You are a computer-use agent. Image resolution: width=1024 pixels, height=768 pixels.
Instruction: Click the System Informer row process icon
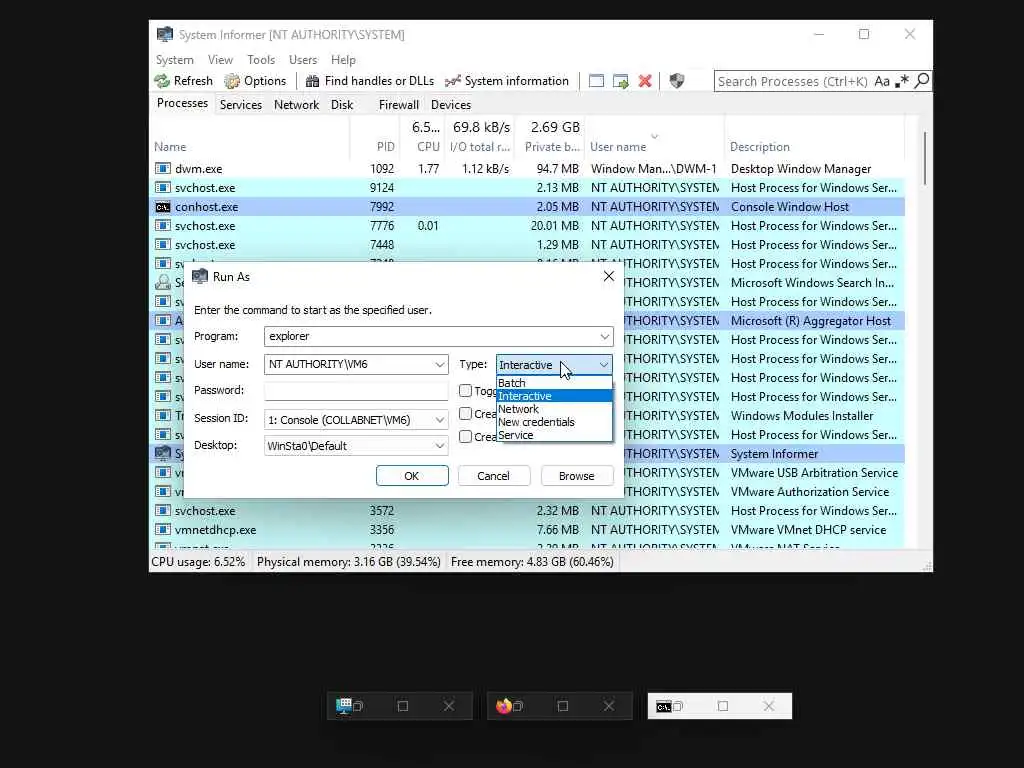pyautogui.click(x=163, y=453)
